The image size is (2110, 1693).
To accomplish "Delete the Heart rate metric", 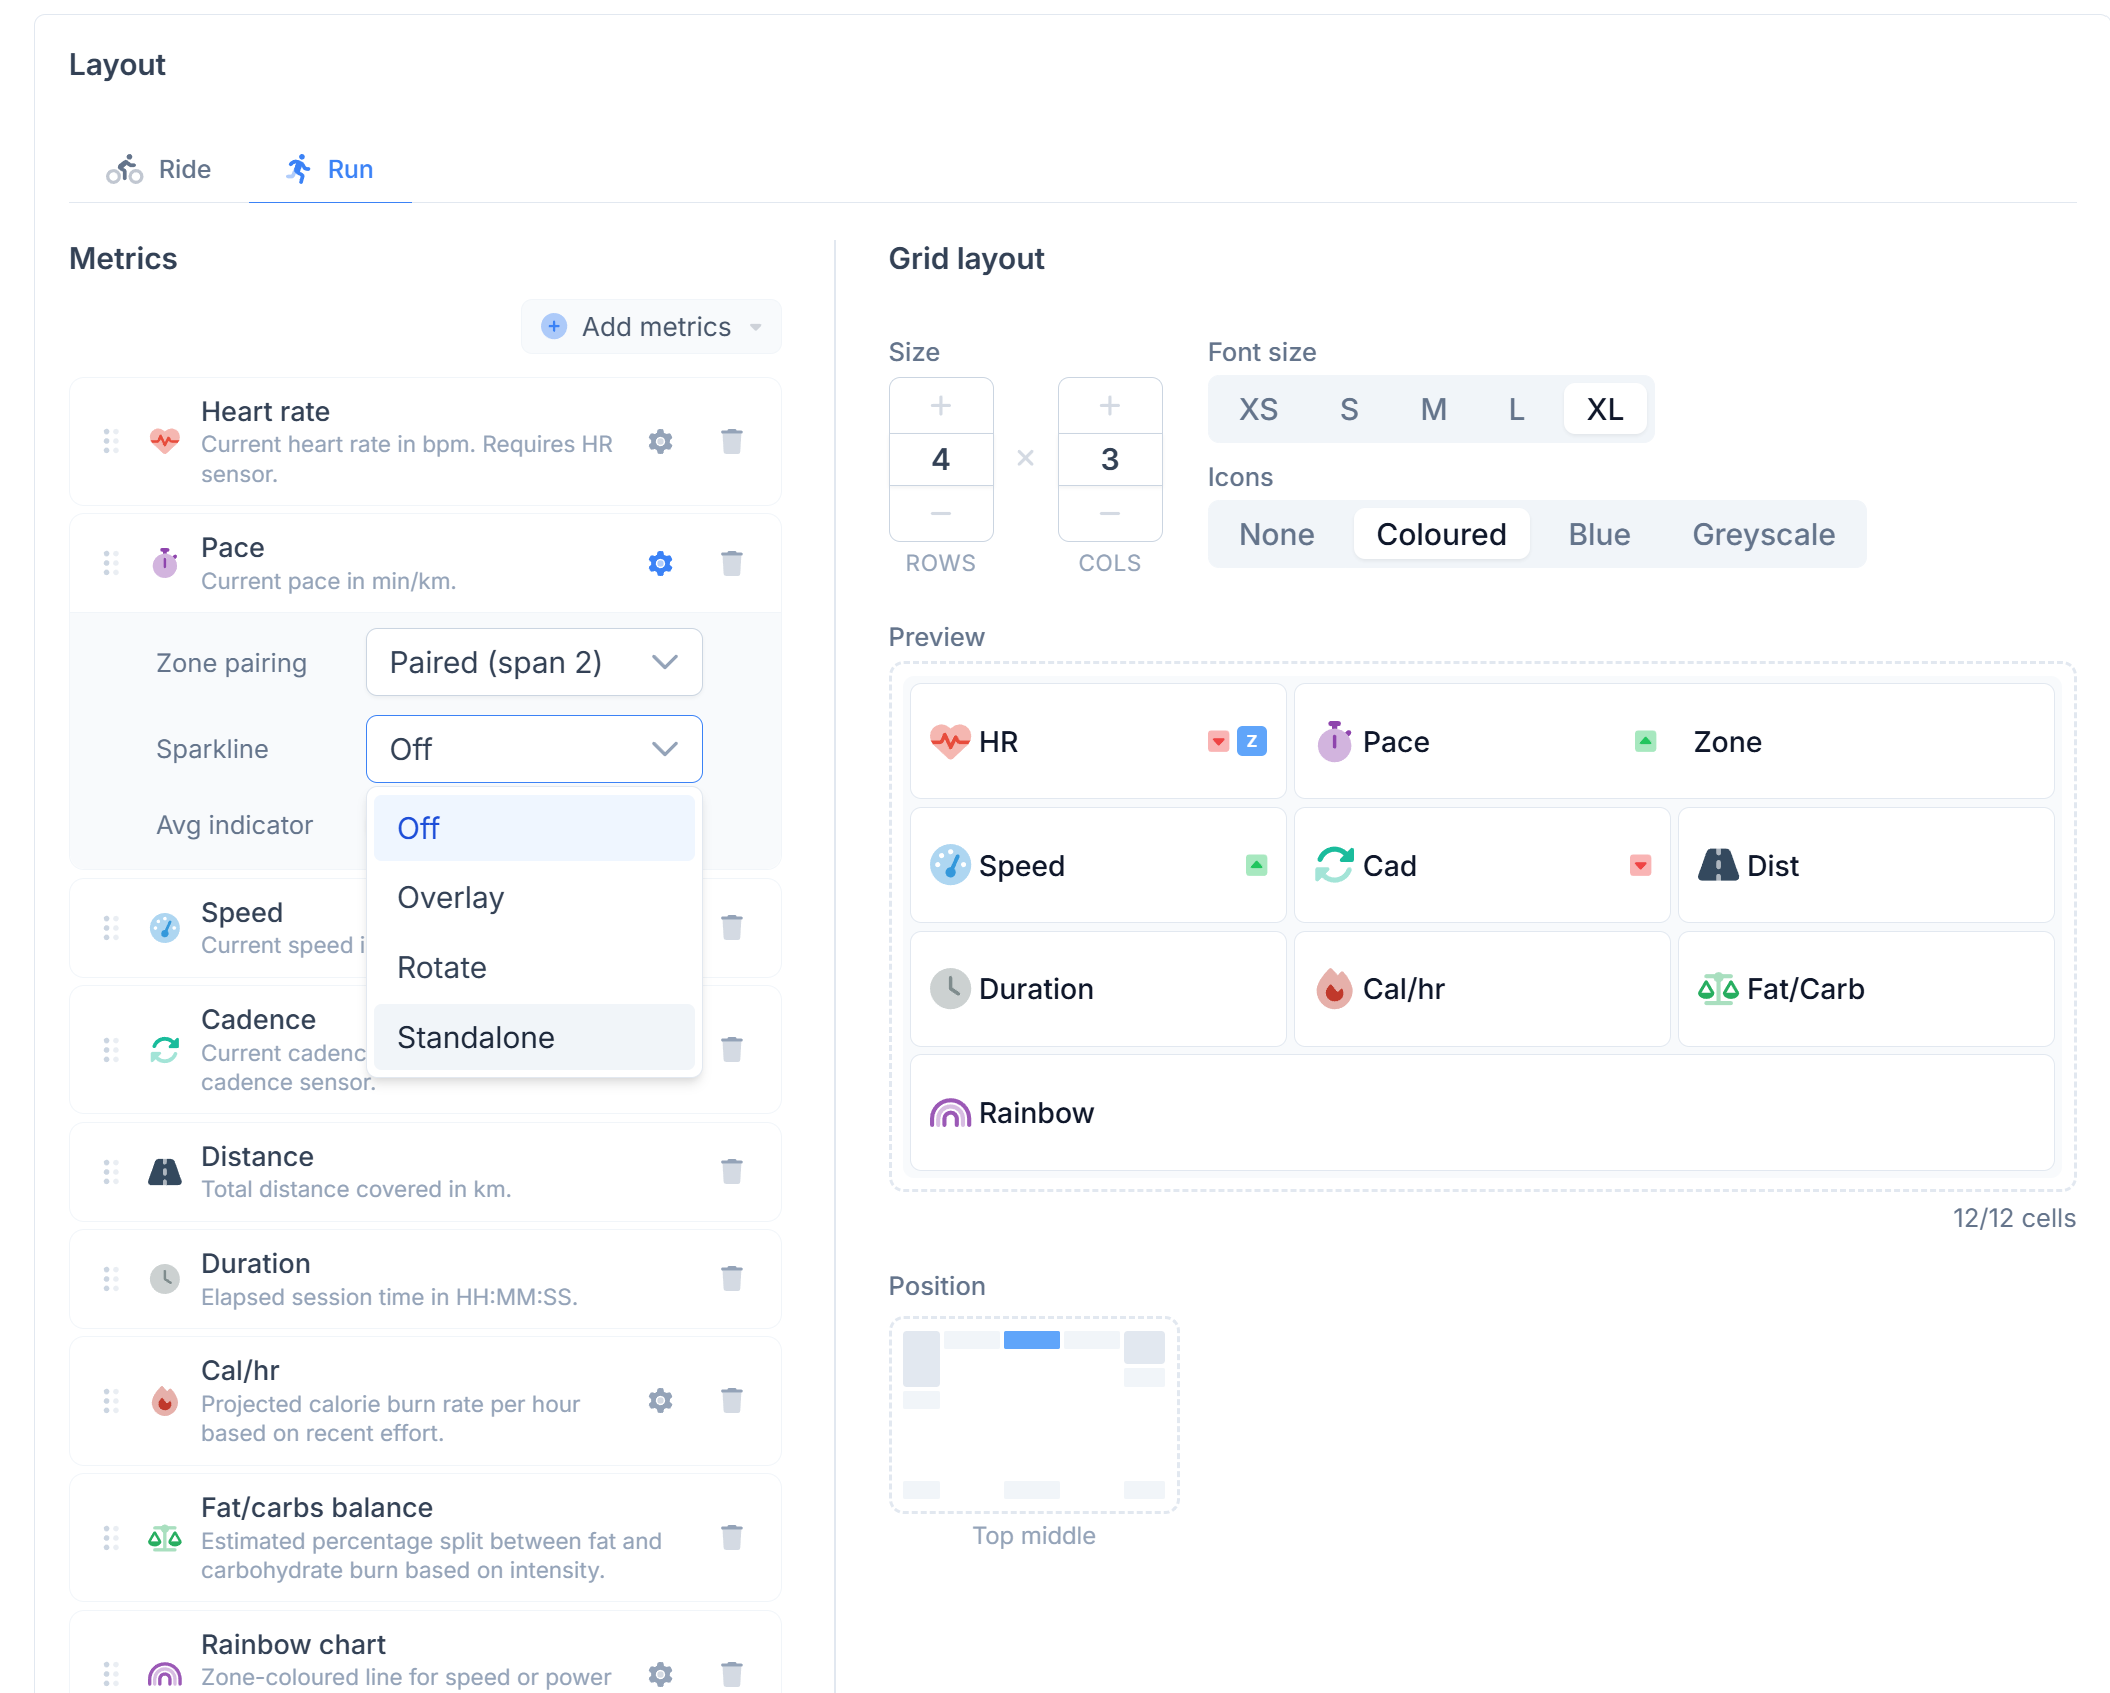I will [x=732, y=441].
